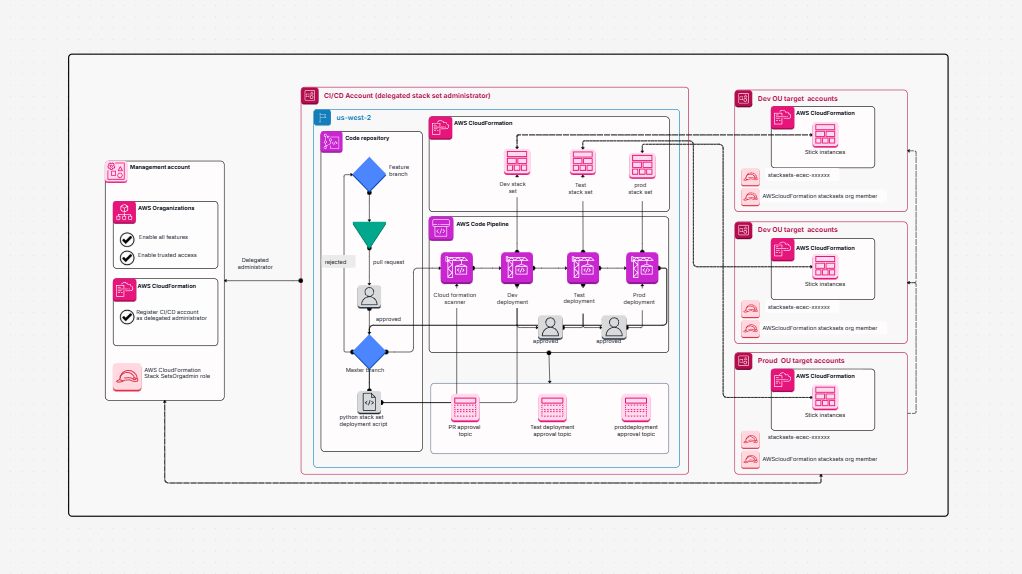Viewport: 1022px width, 574px height.
Task: Click the 'Proud OU target accounts' title
Action: click(x=800, y=361)
